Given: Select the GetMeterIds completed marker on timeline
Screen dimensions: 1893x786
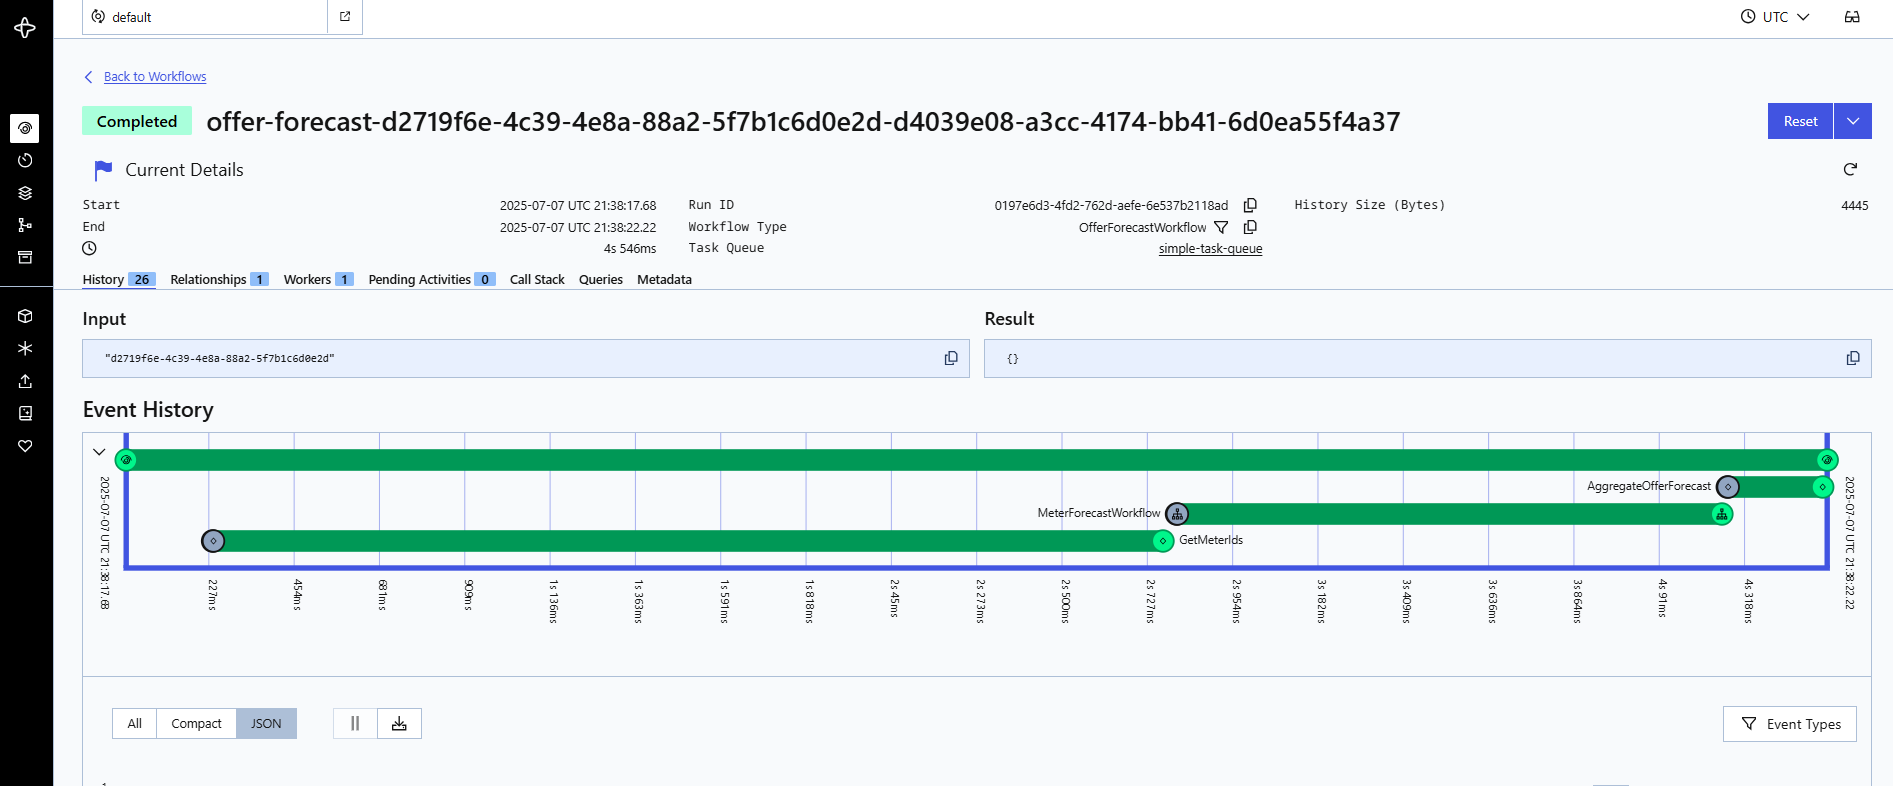Looking at the screenshot, I should (1163, 541).
